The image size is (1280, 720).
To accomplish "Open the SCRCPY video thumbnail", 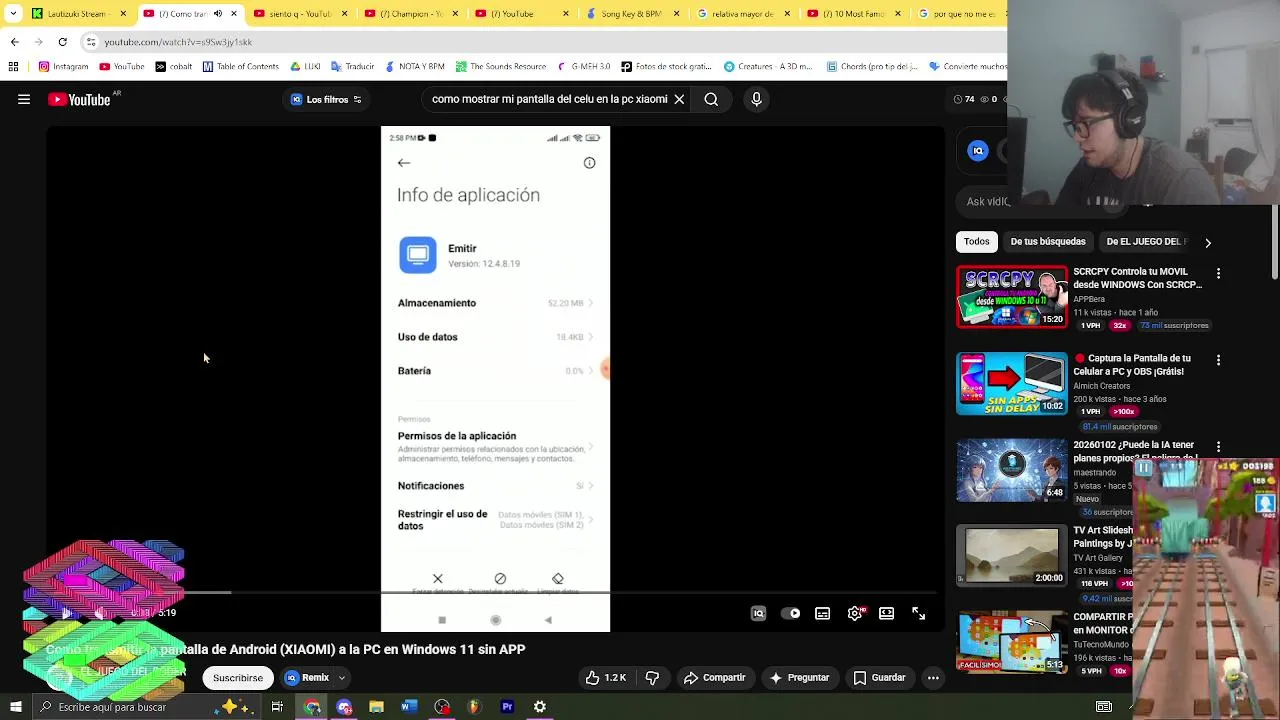I will 1012,297.
